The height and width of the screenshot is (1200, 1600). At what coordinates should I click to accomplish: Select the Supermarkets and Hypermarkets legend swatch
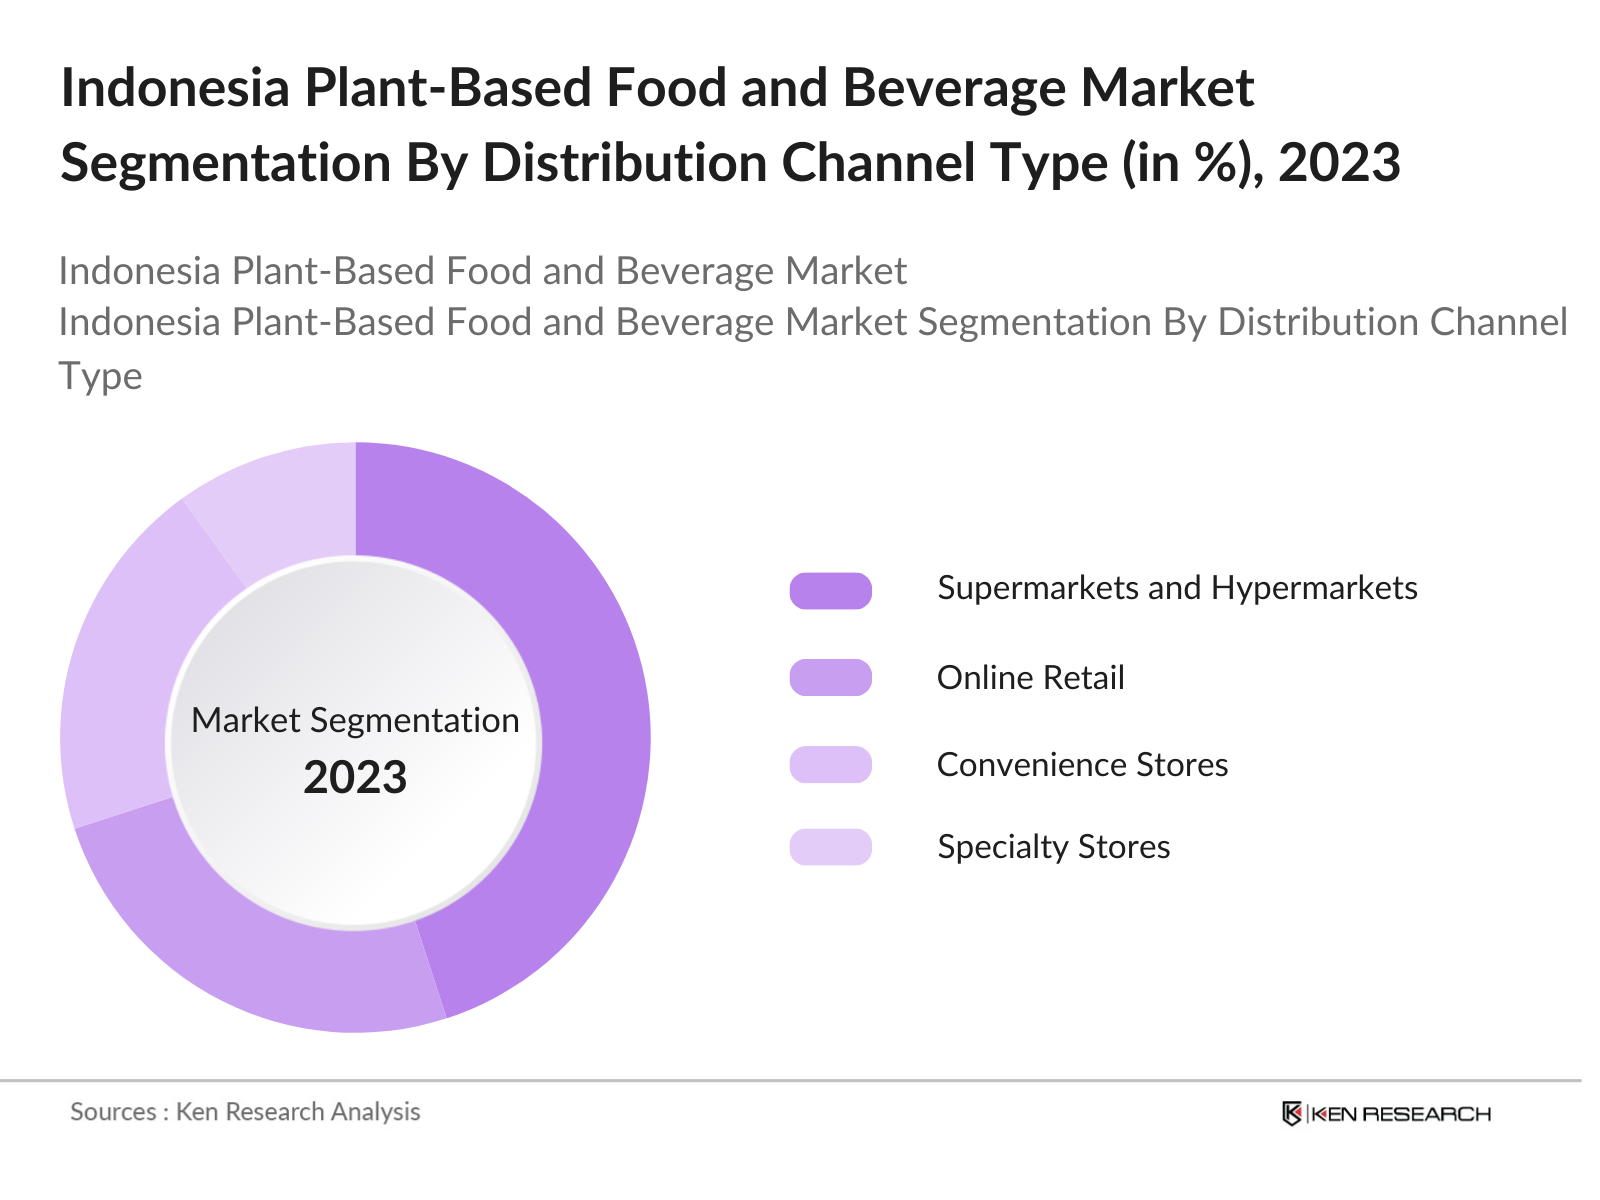click(832, 588)
